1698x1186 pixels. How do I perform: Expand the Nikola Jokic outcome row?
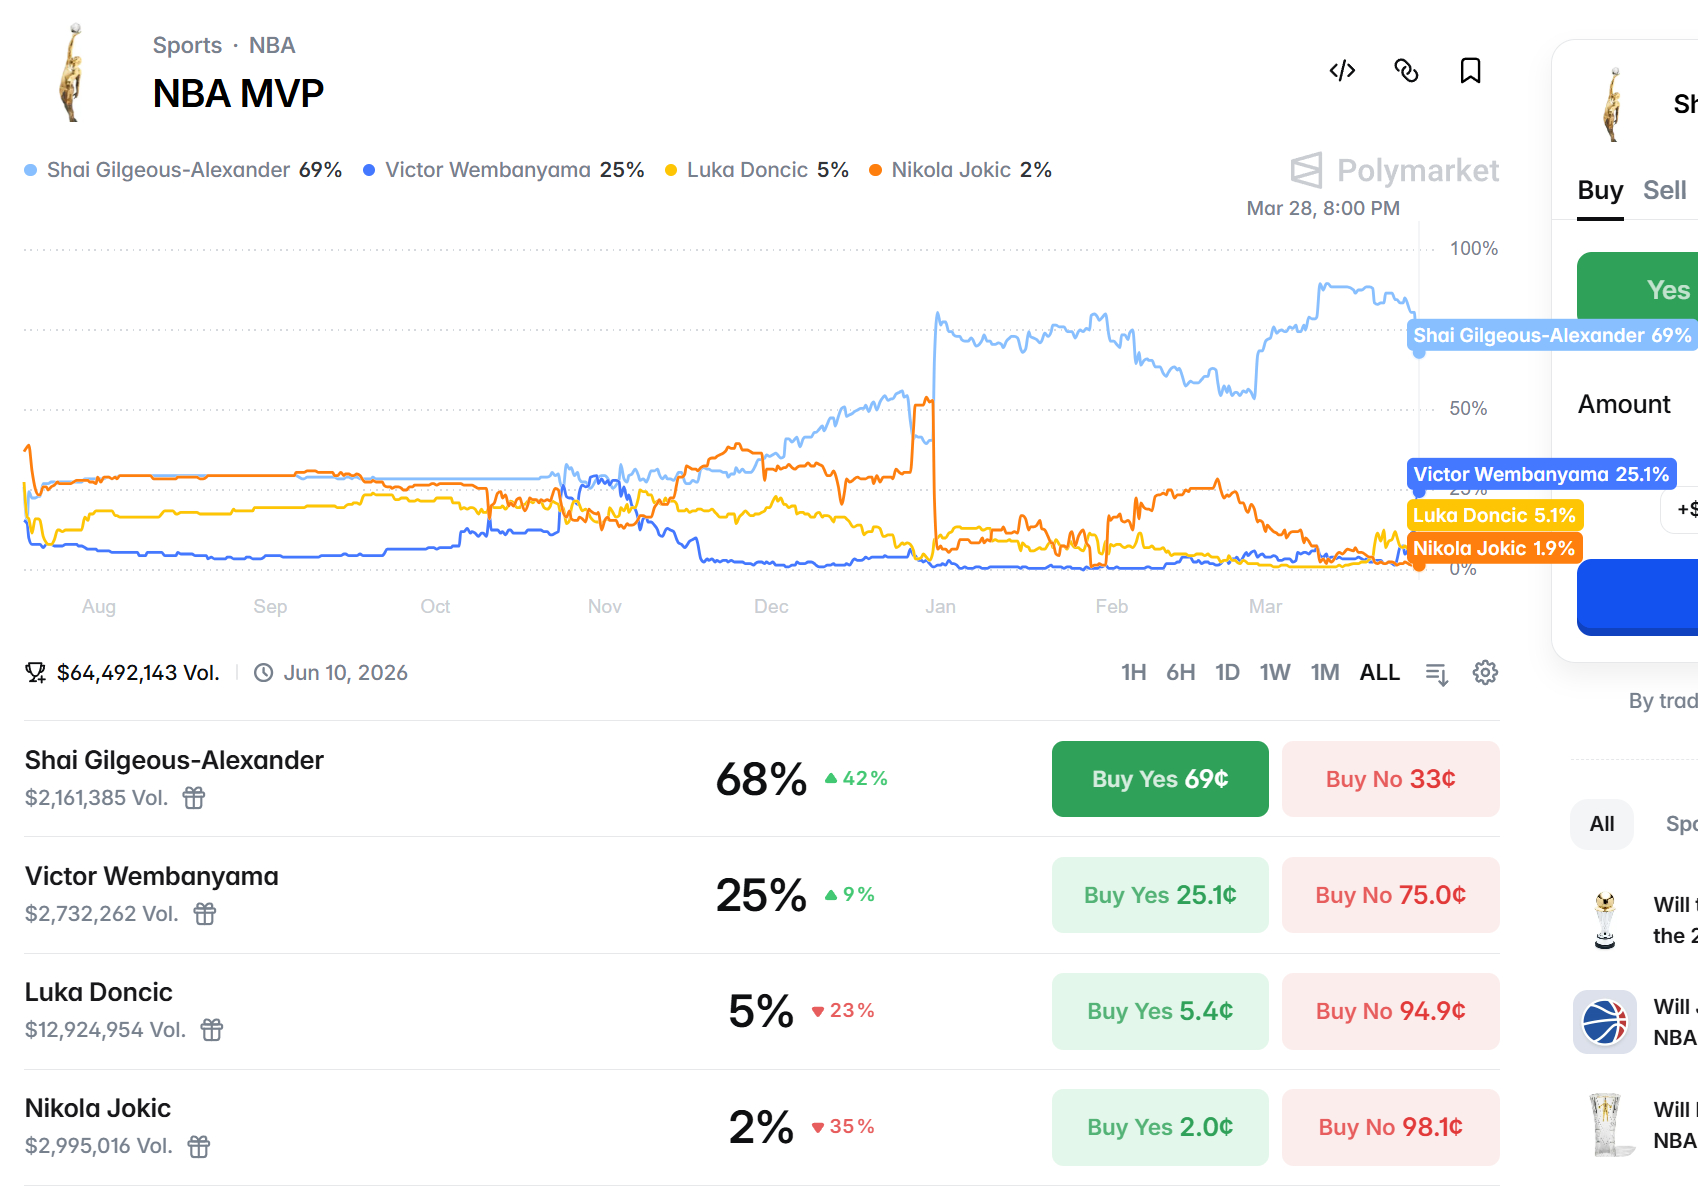(97, 1108)
